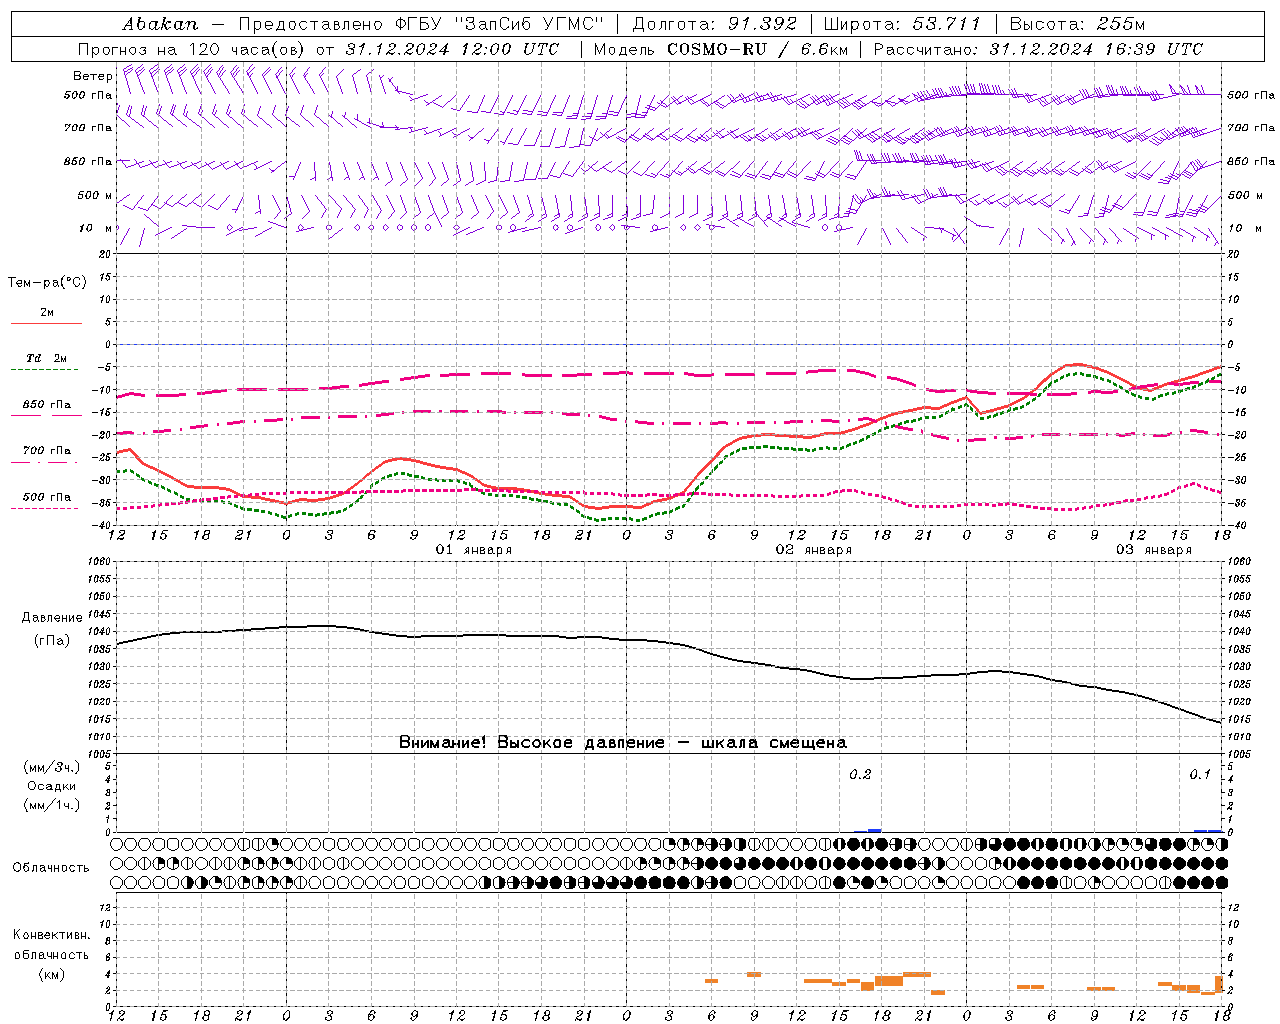Click the Abakan station title

pos(160,23)
